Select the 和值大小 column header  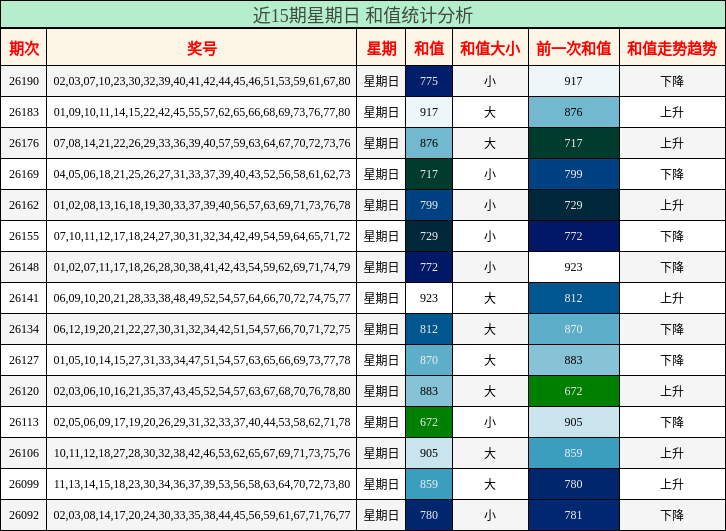click(x=490, y=48)
